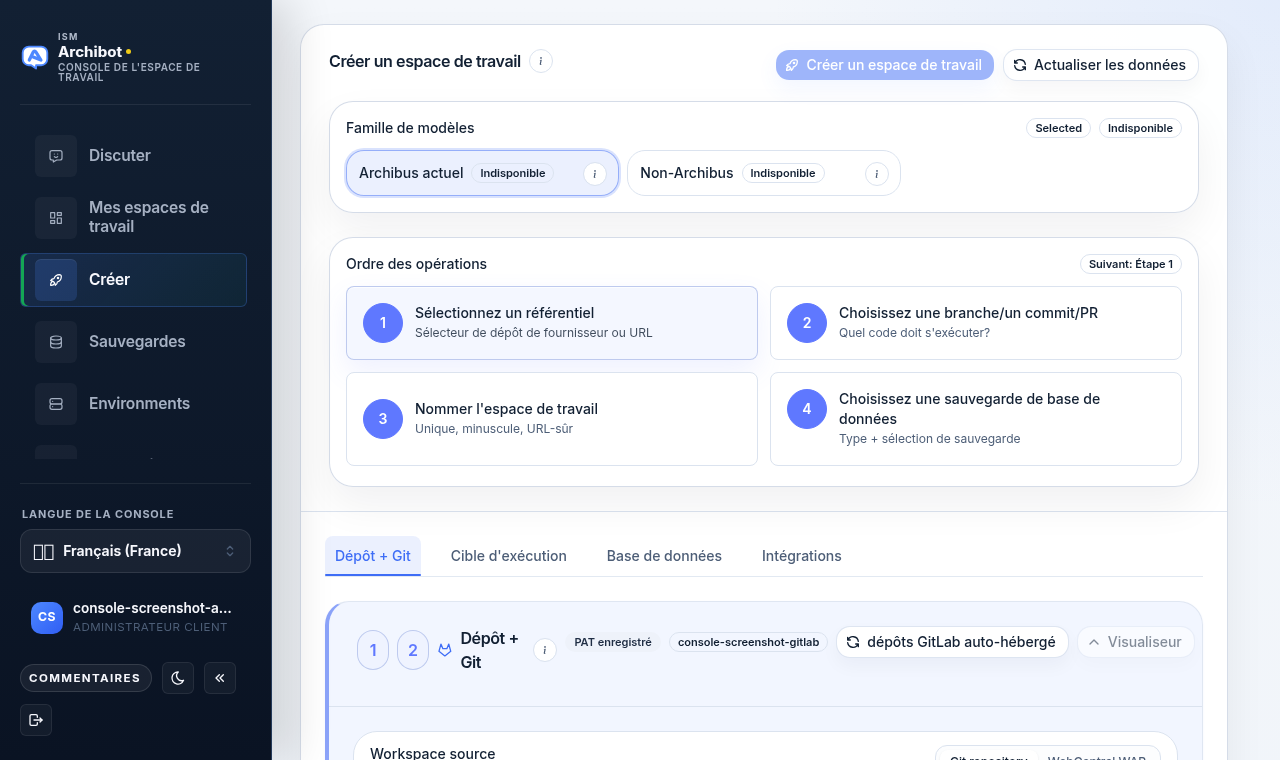Click step badge 2 in Dépôt + Git header

tap(413, 650)
